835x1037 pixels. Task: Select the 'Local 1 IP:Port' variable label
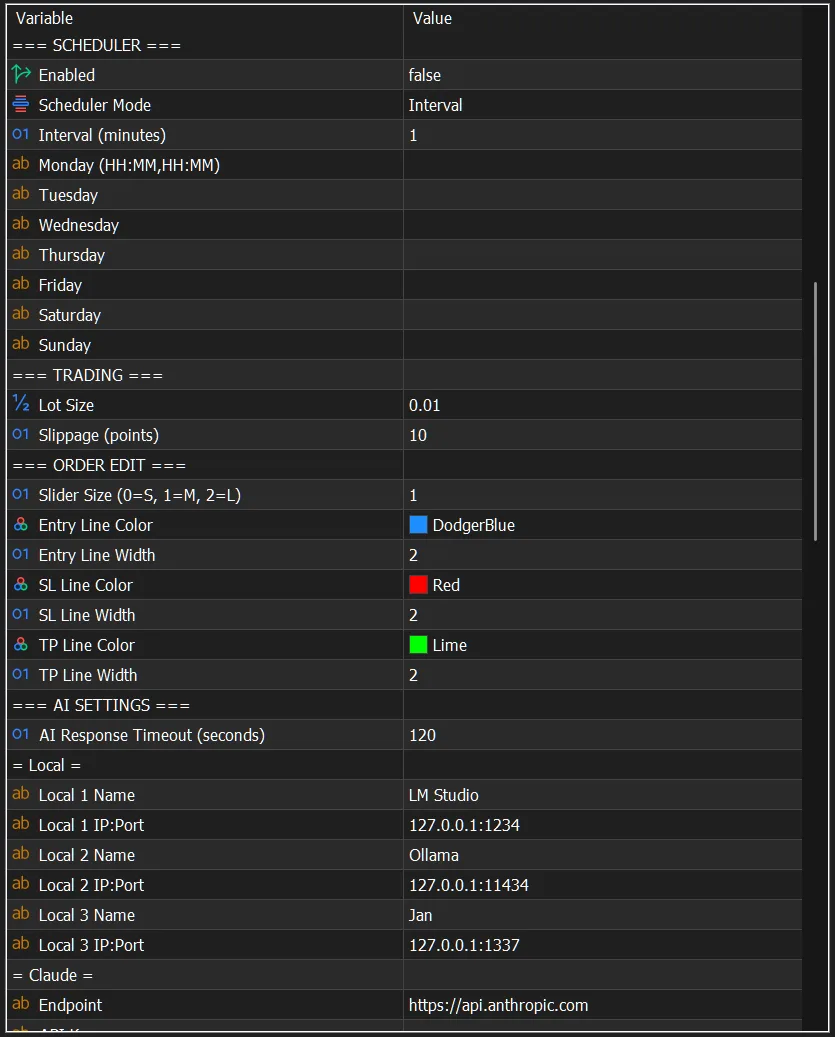tap(91, 825)
